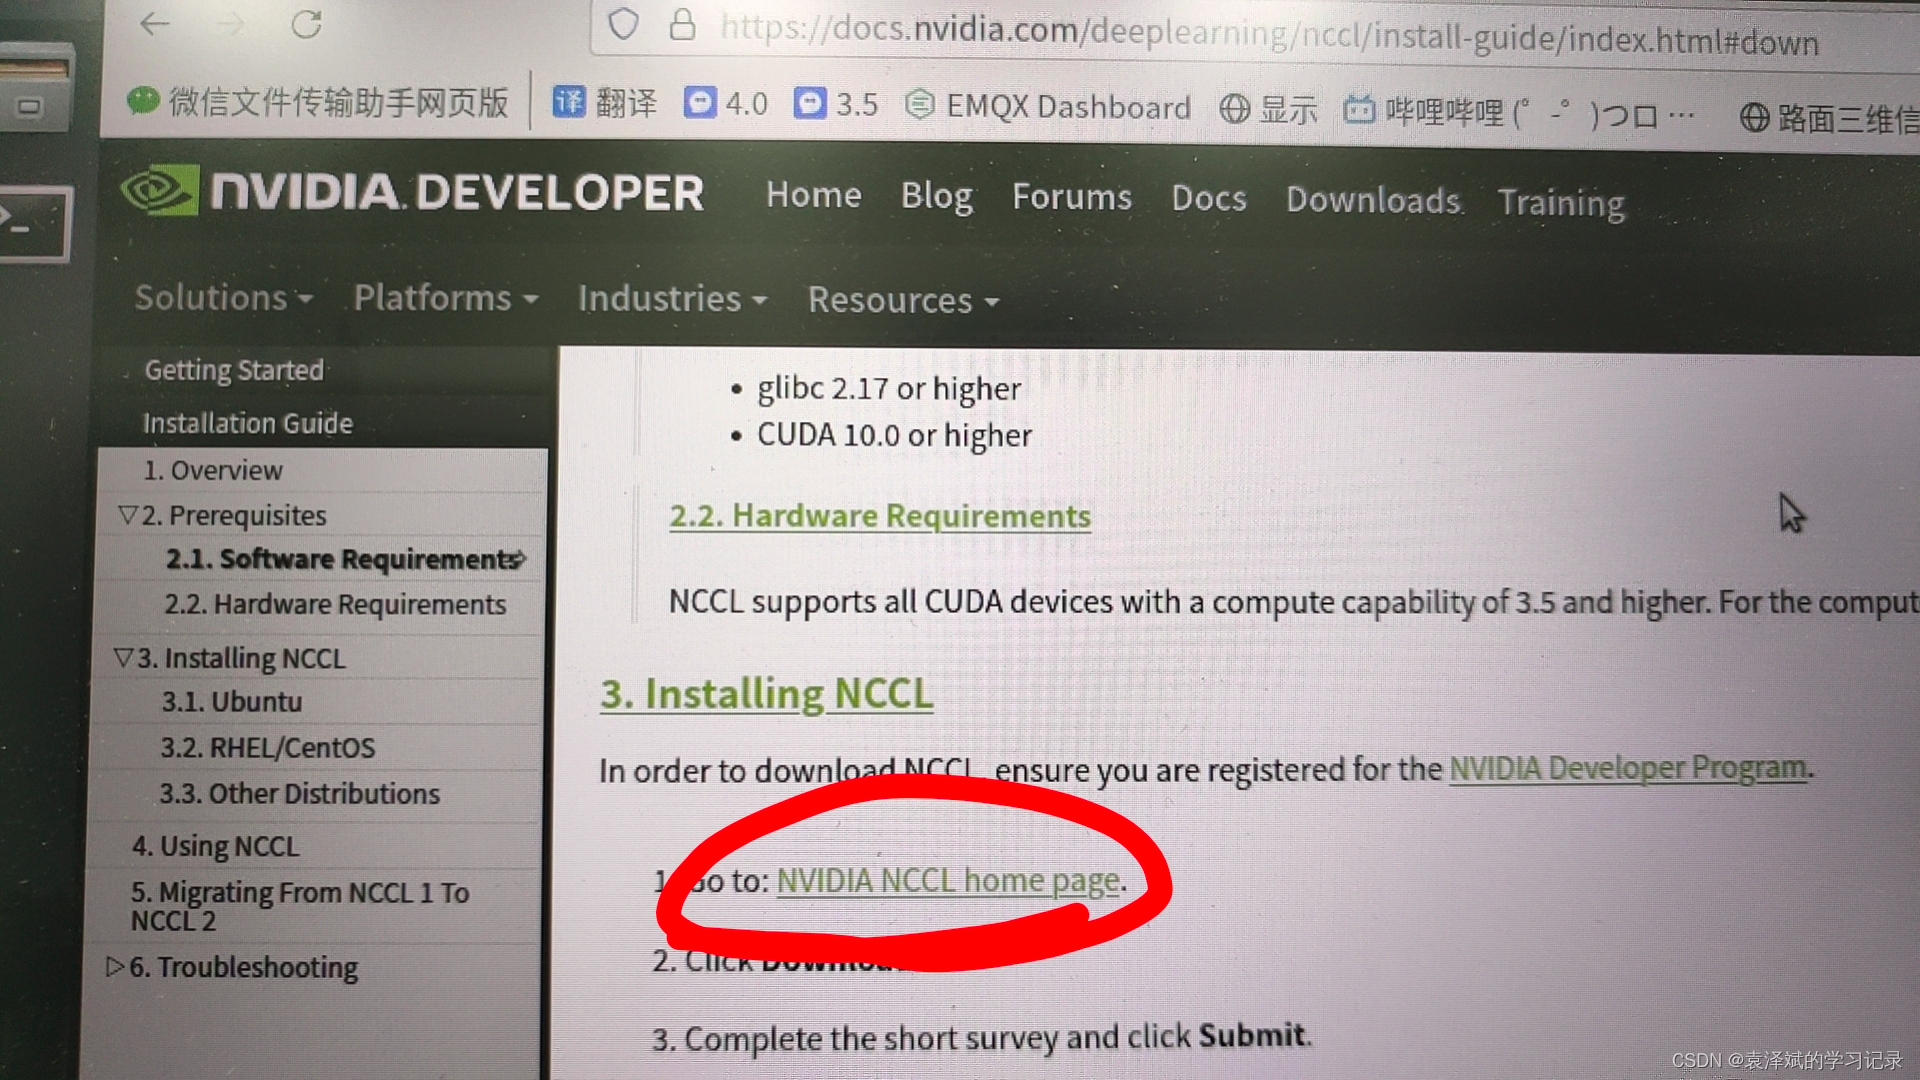Open the 哔哩哔哩 bilibili bookmark

coord(1518,113)
